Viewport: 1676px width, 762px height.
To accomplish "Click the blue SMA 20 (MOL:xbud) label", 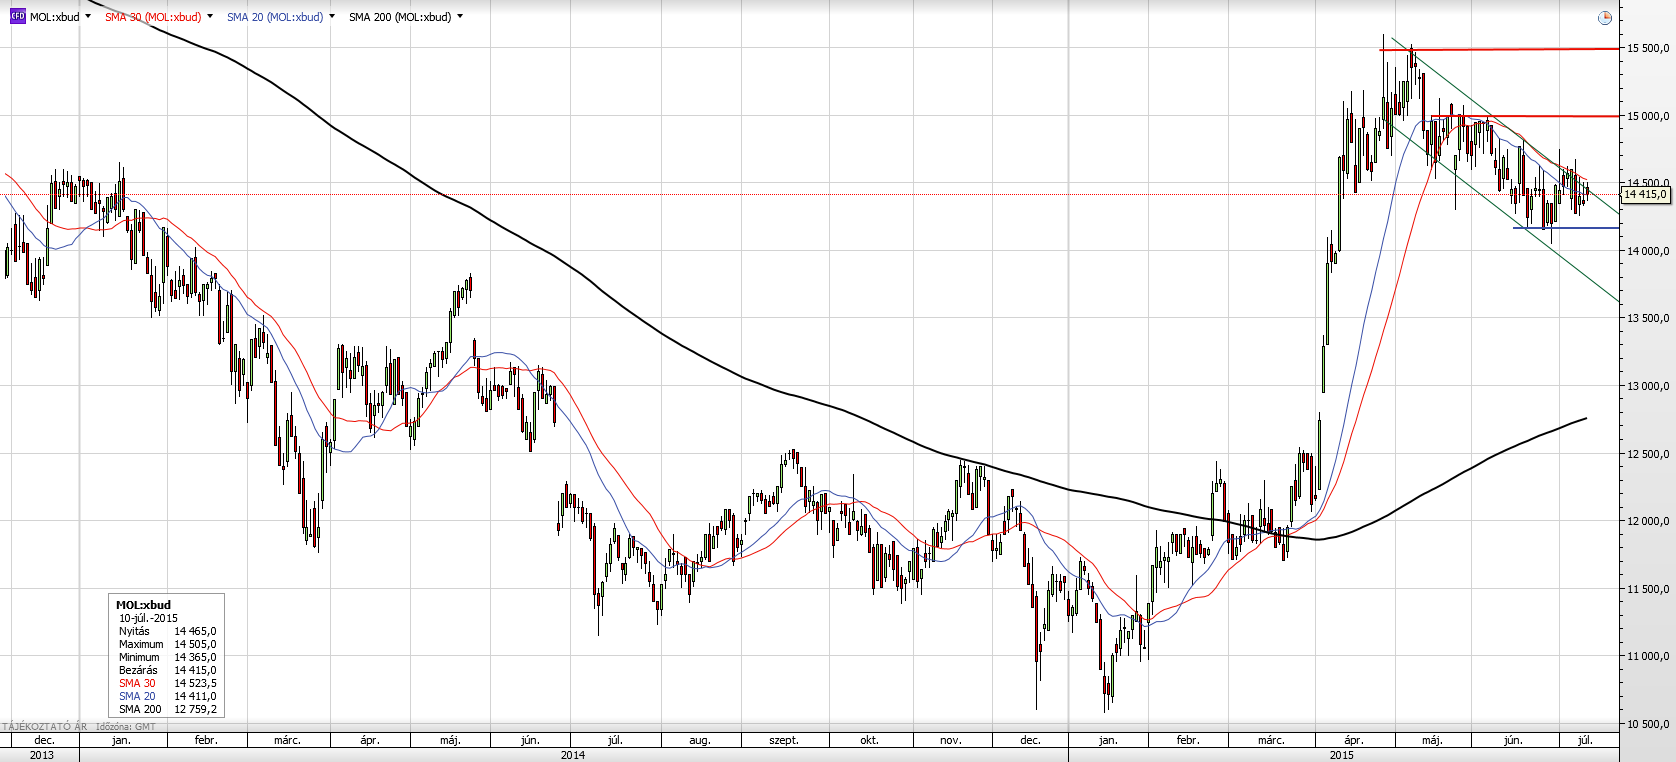I will tap(274, 17).
